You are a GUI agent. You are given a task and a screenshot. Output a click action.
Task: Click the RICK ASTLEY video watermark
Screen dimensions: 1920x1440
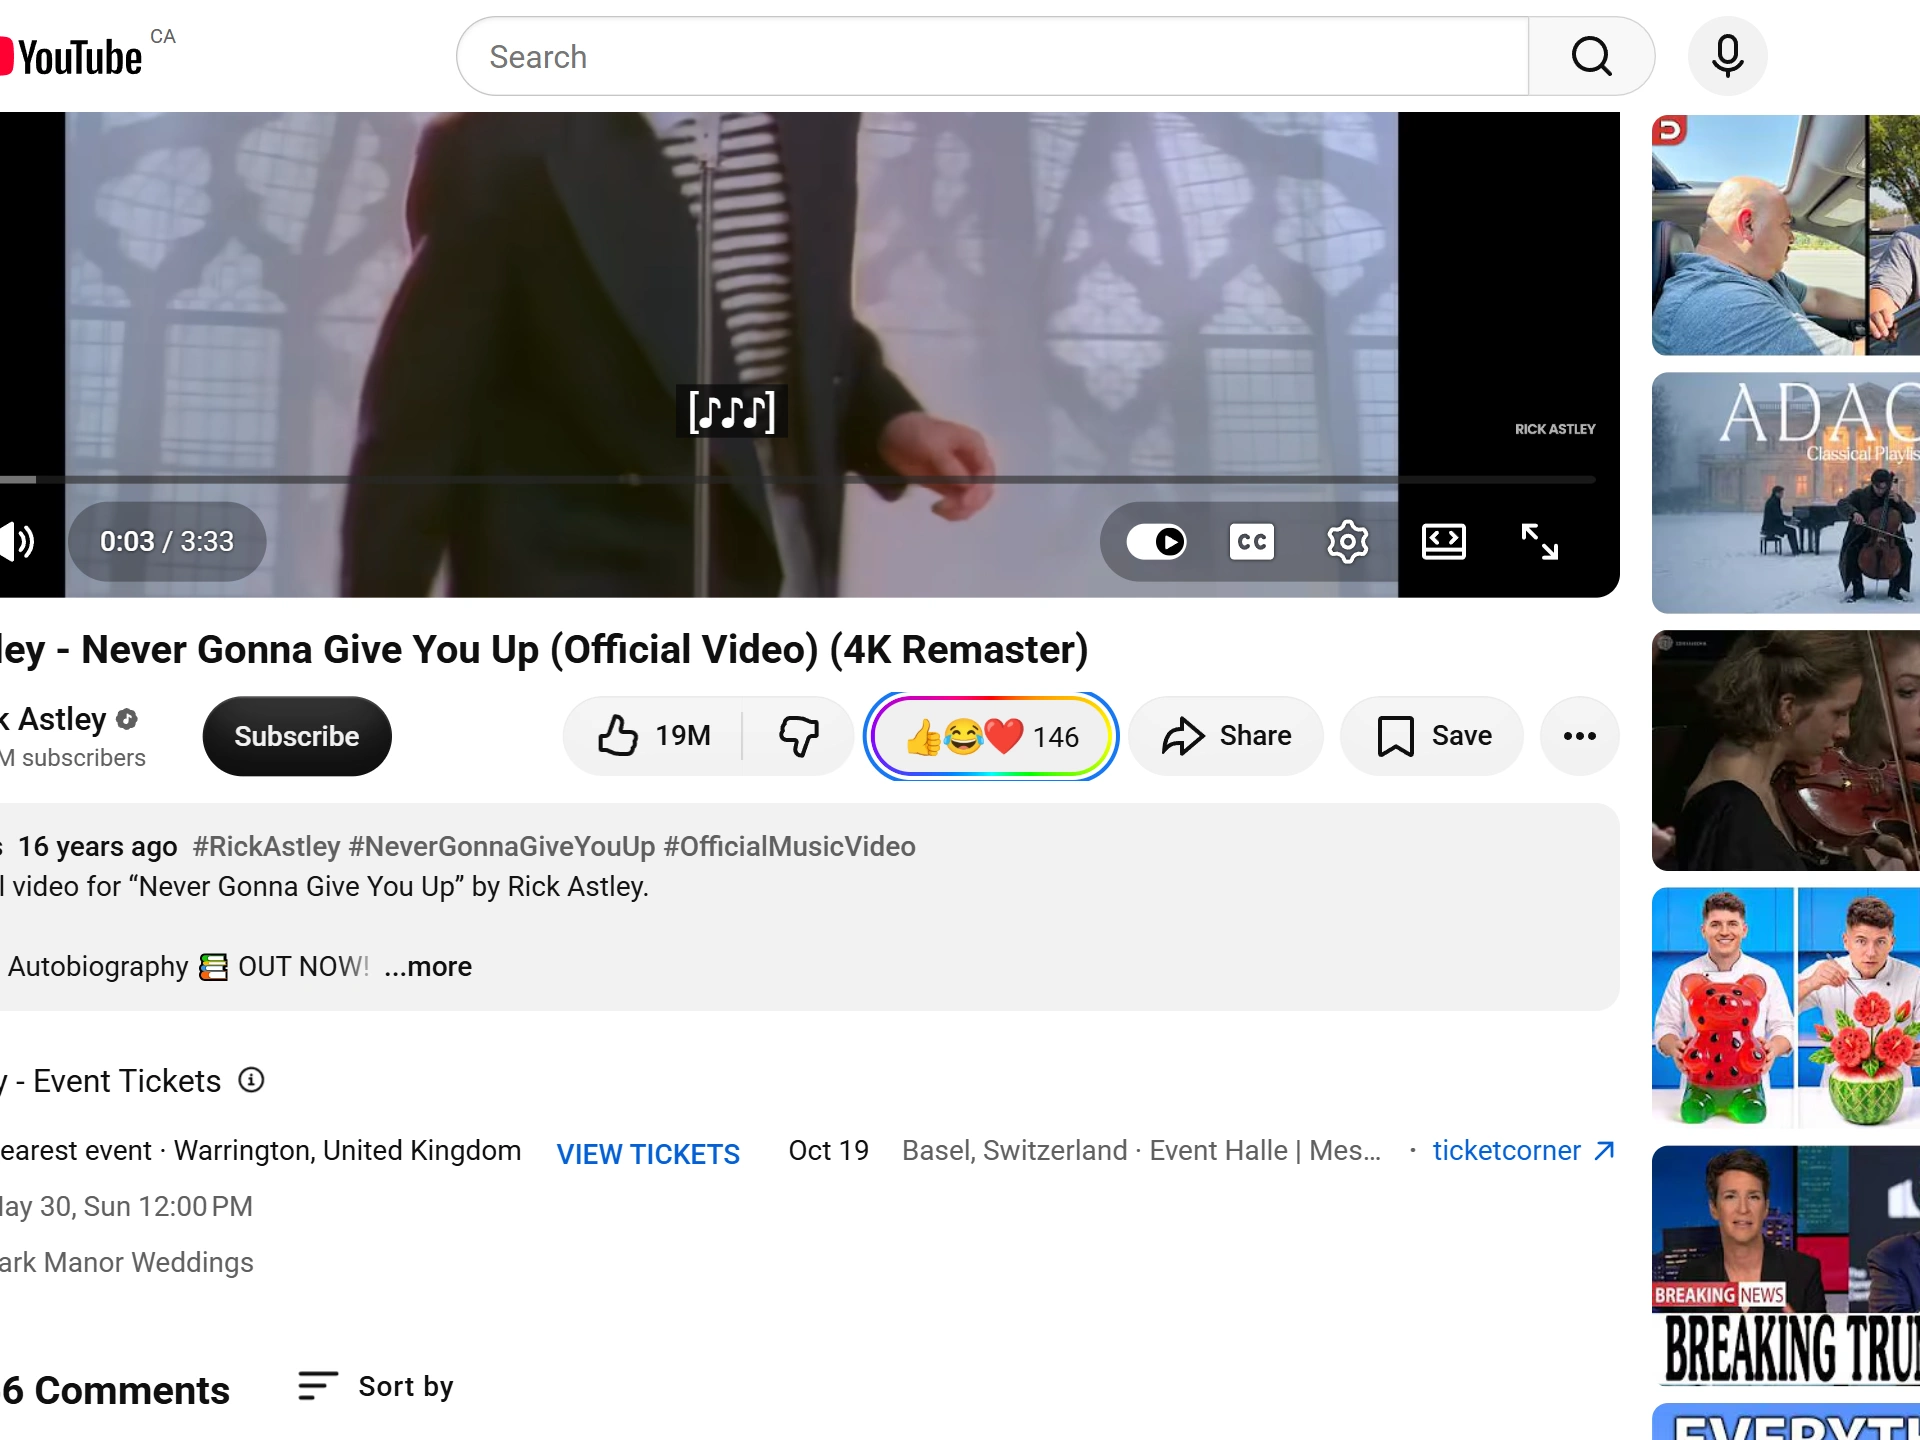coord(1555,429)
